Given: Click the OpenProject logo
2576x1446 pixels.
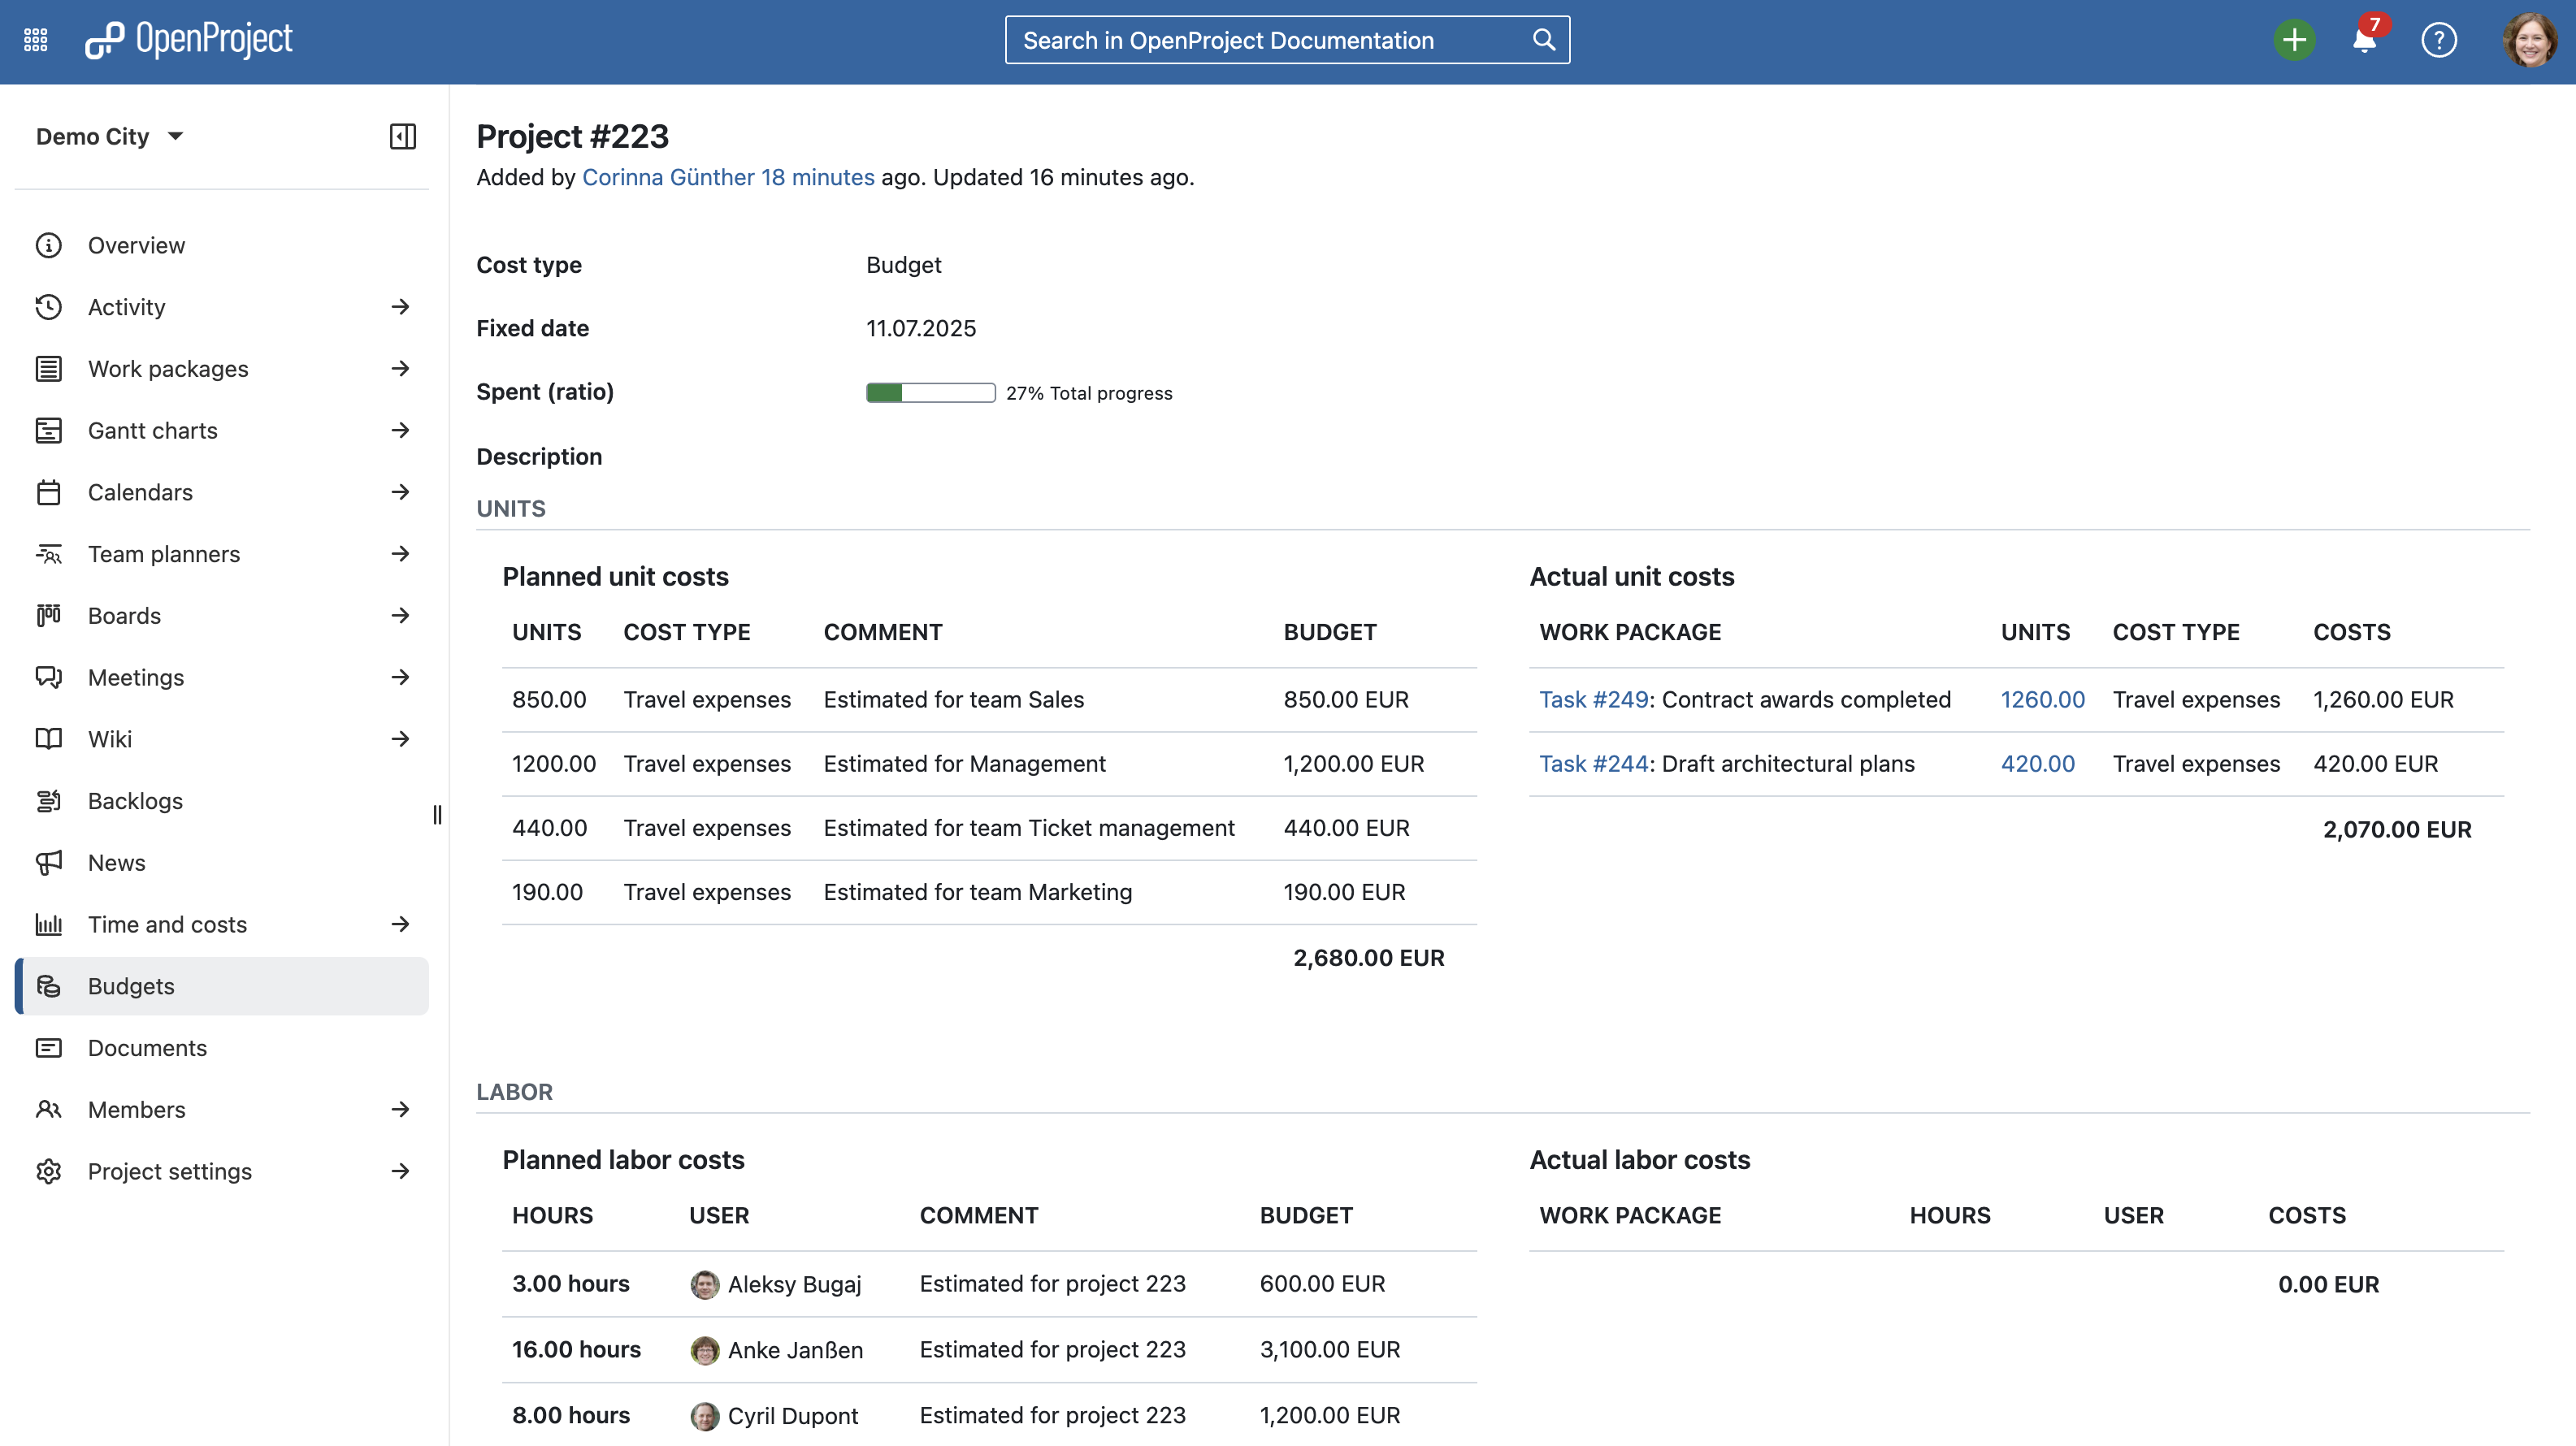Looking at the screenshot, I should click(190, 40).
